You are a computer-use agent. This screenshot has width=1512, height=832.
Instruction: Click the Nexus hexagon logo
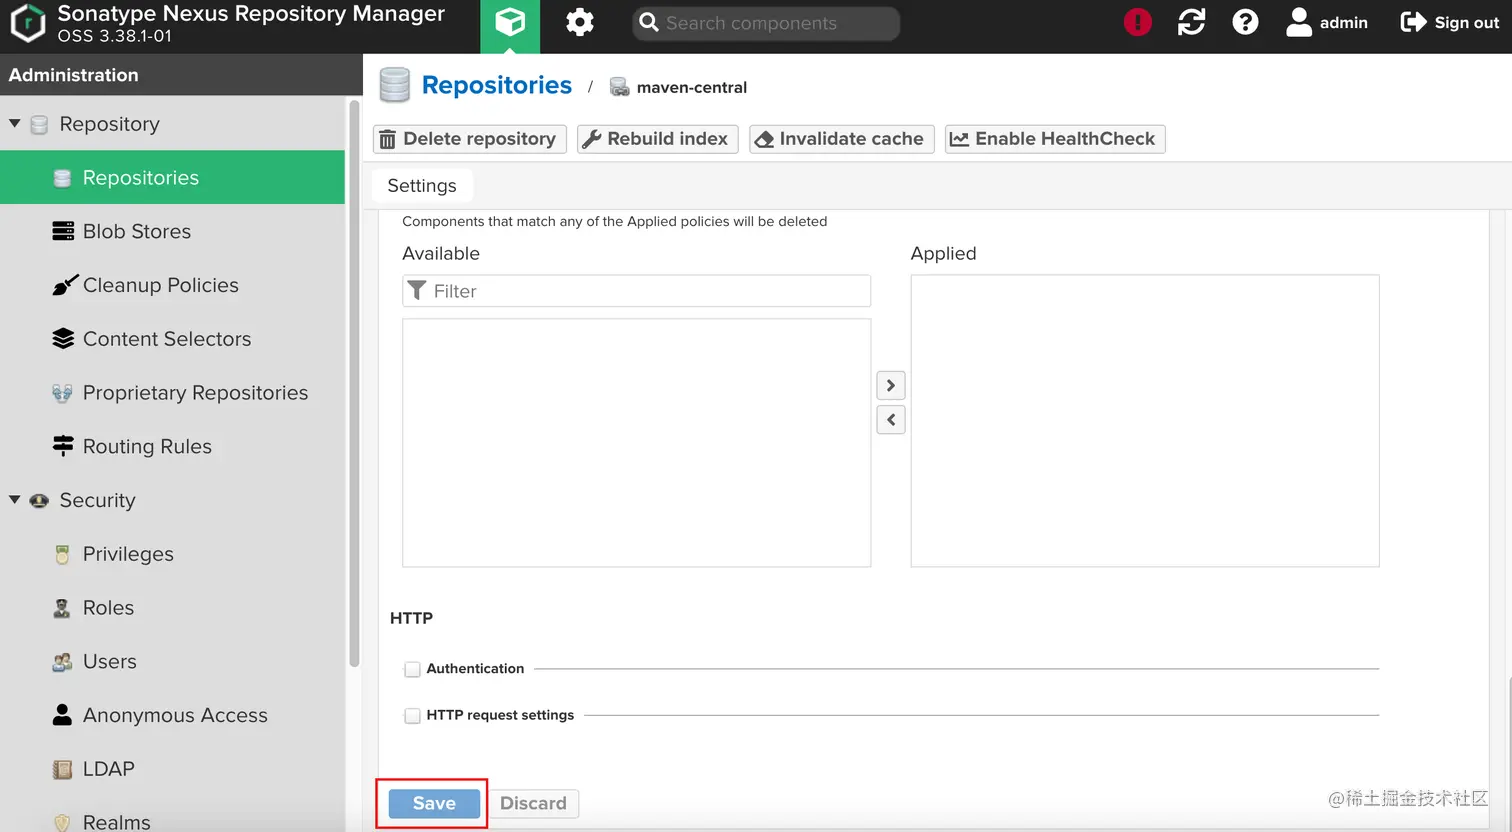[x=27, y=23]
